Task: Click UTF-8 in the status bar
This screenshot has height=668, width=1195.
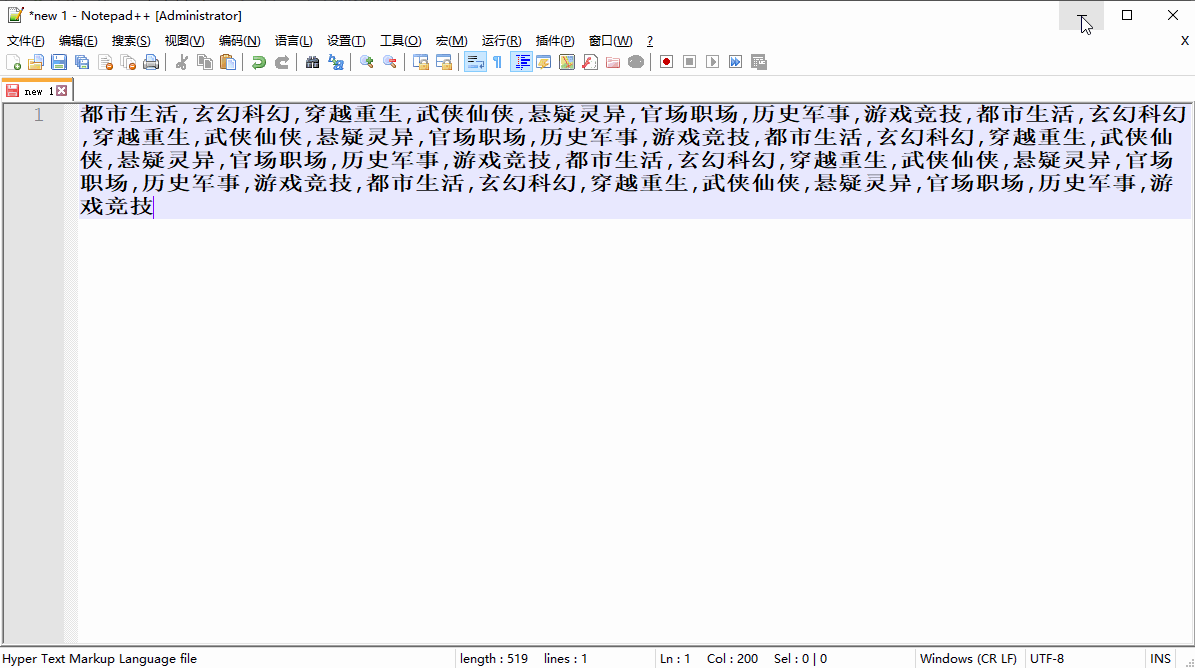Action: click(x=1046, y=658)
